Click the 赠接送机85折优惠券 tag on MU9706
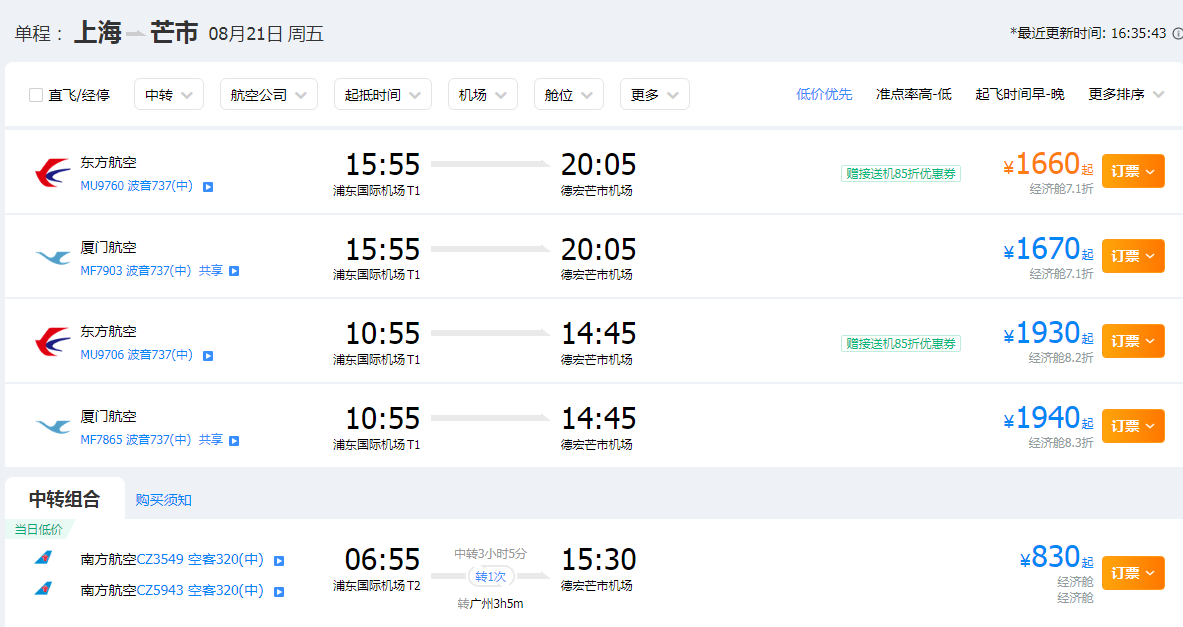Screen dimensions: 1183x627 pos(901,343)
